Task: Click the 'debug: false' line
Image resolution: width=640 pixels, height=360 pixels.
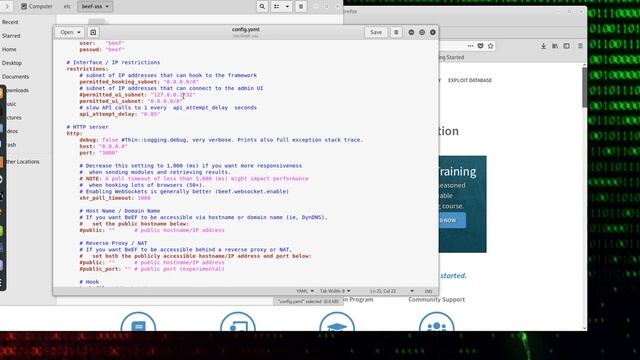Action: (221, 140)
